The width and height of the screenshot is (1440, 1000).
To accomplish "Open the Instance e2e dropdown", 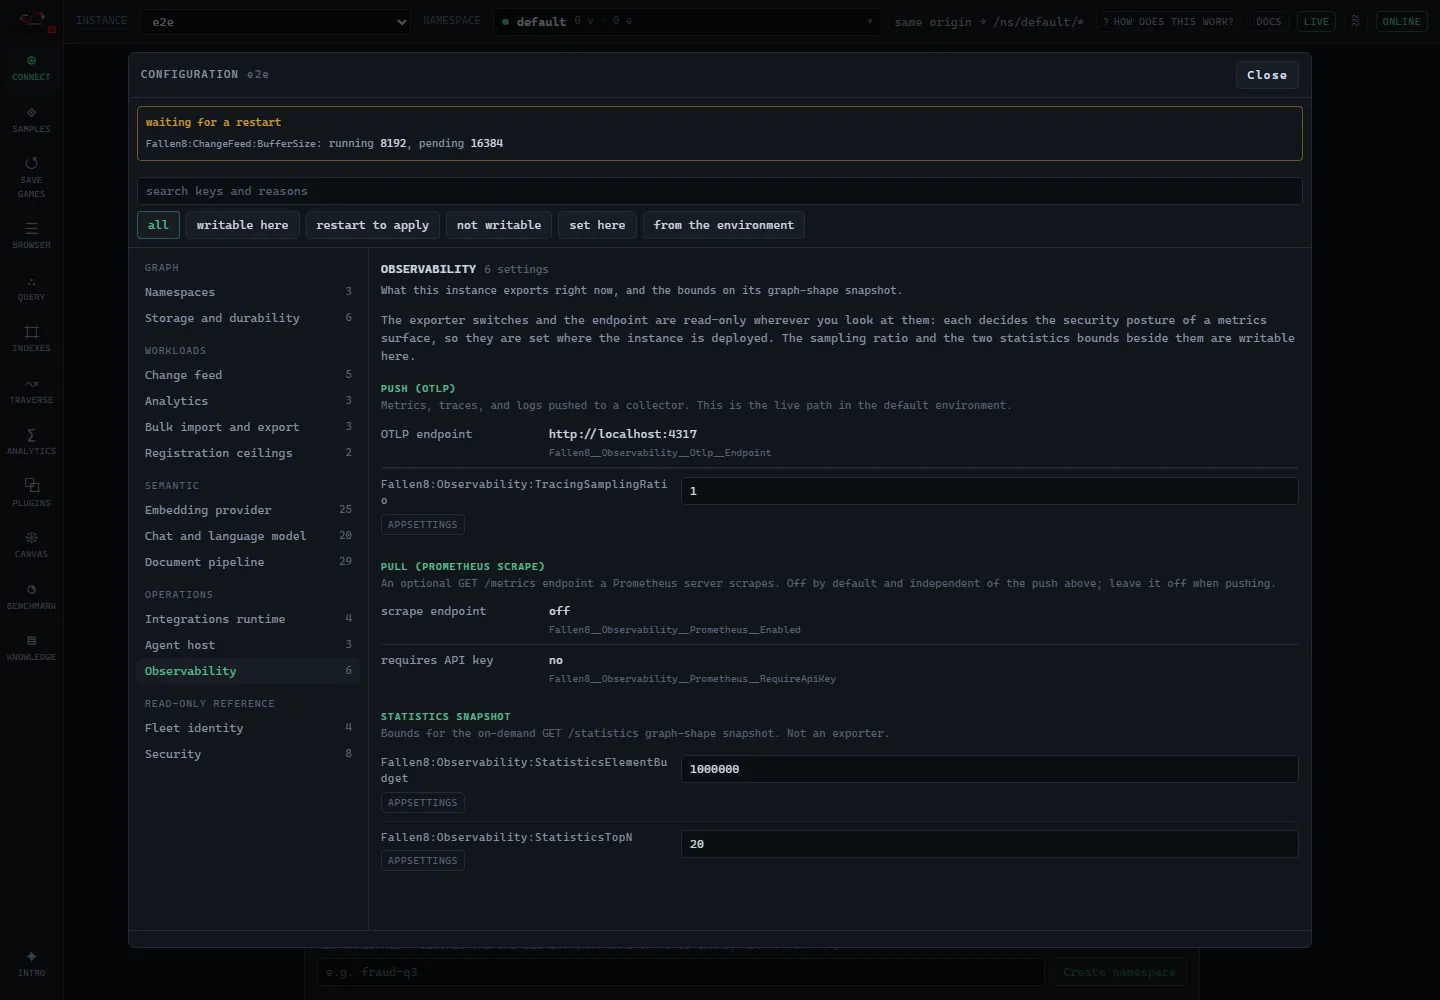I will point(275,21).
